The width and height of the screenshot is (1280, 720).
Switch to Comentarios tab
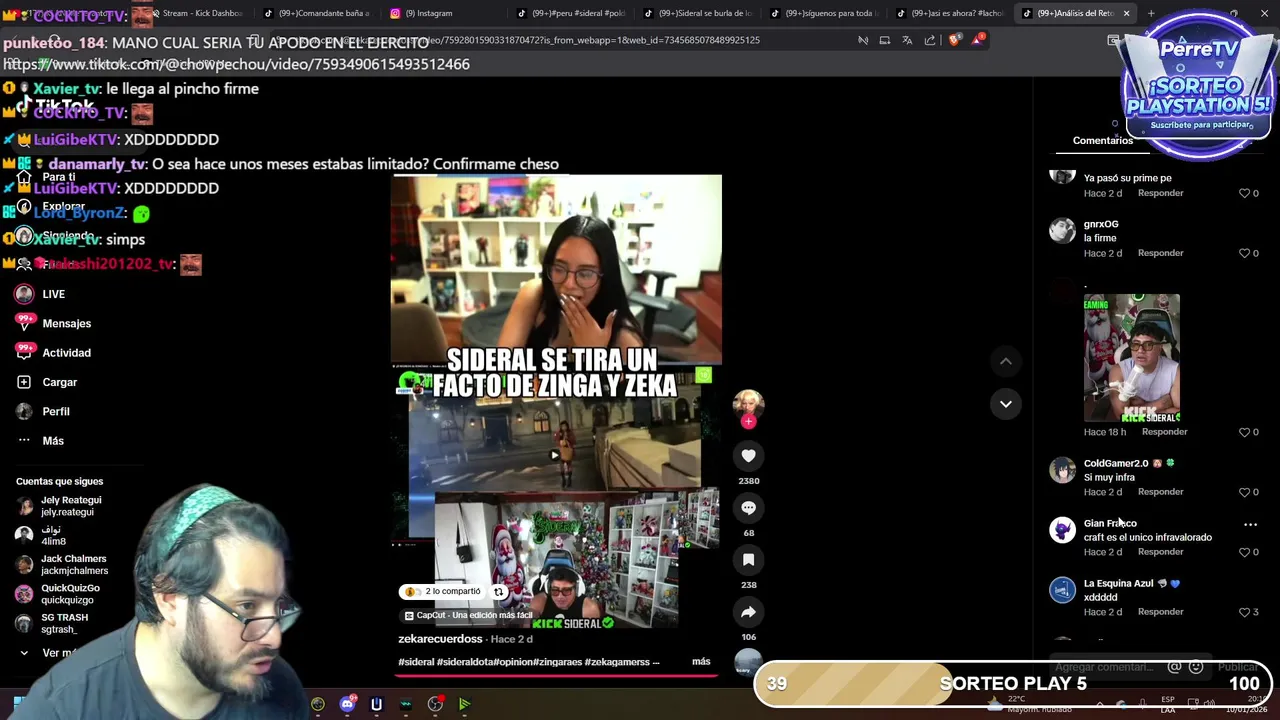[x=1103, y=140]
